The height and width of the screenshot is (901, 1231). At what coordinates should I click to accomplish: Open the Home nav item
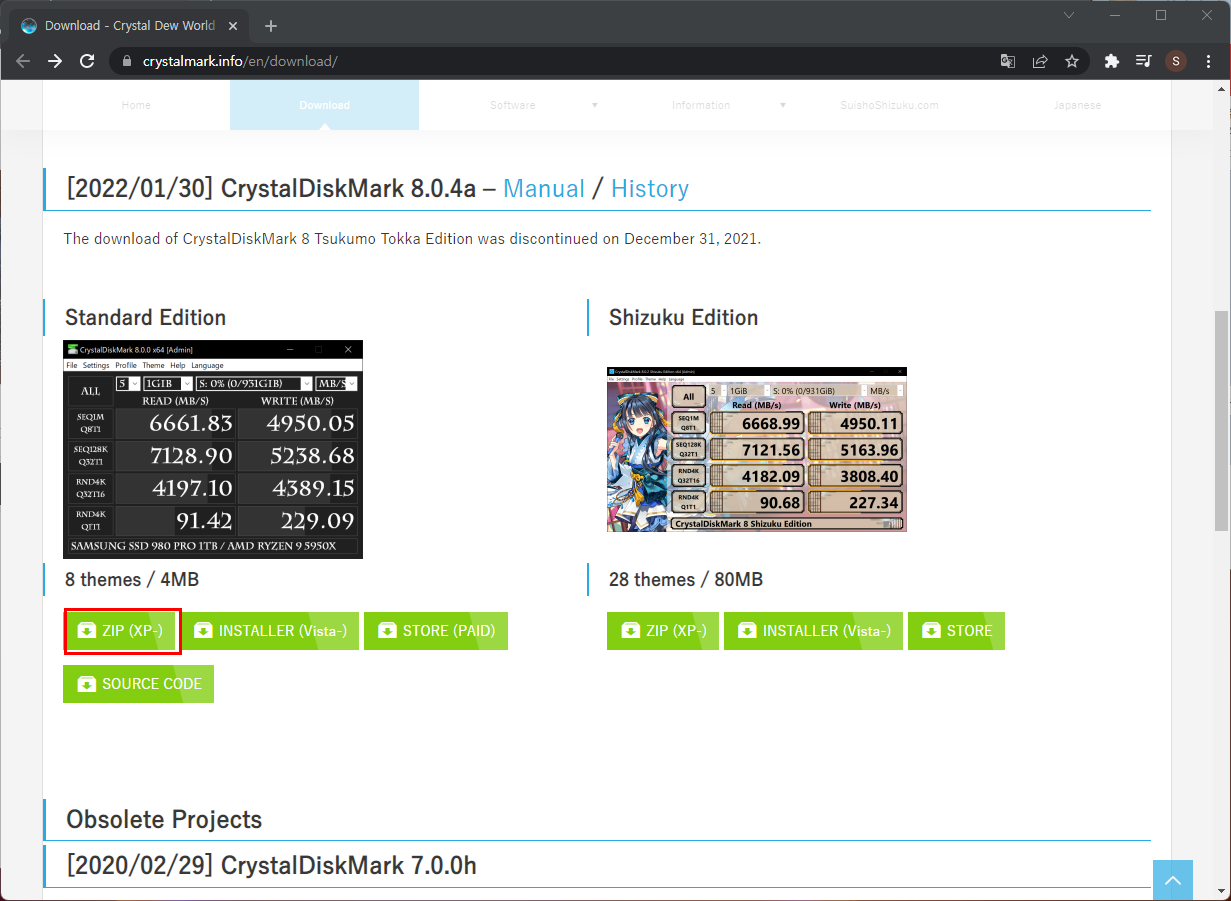[136, 105]
